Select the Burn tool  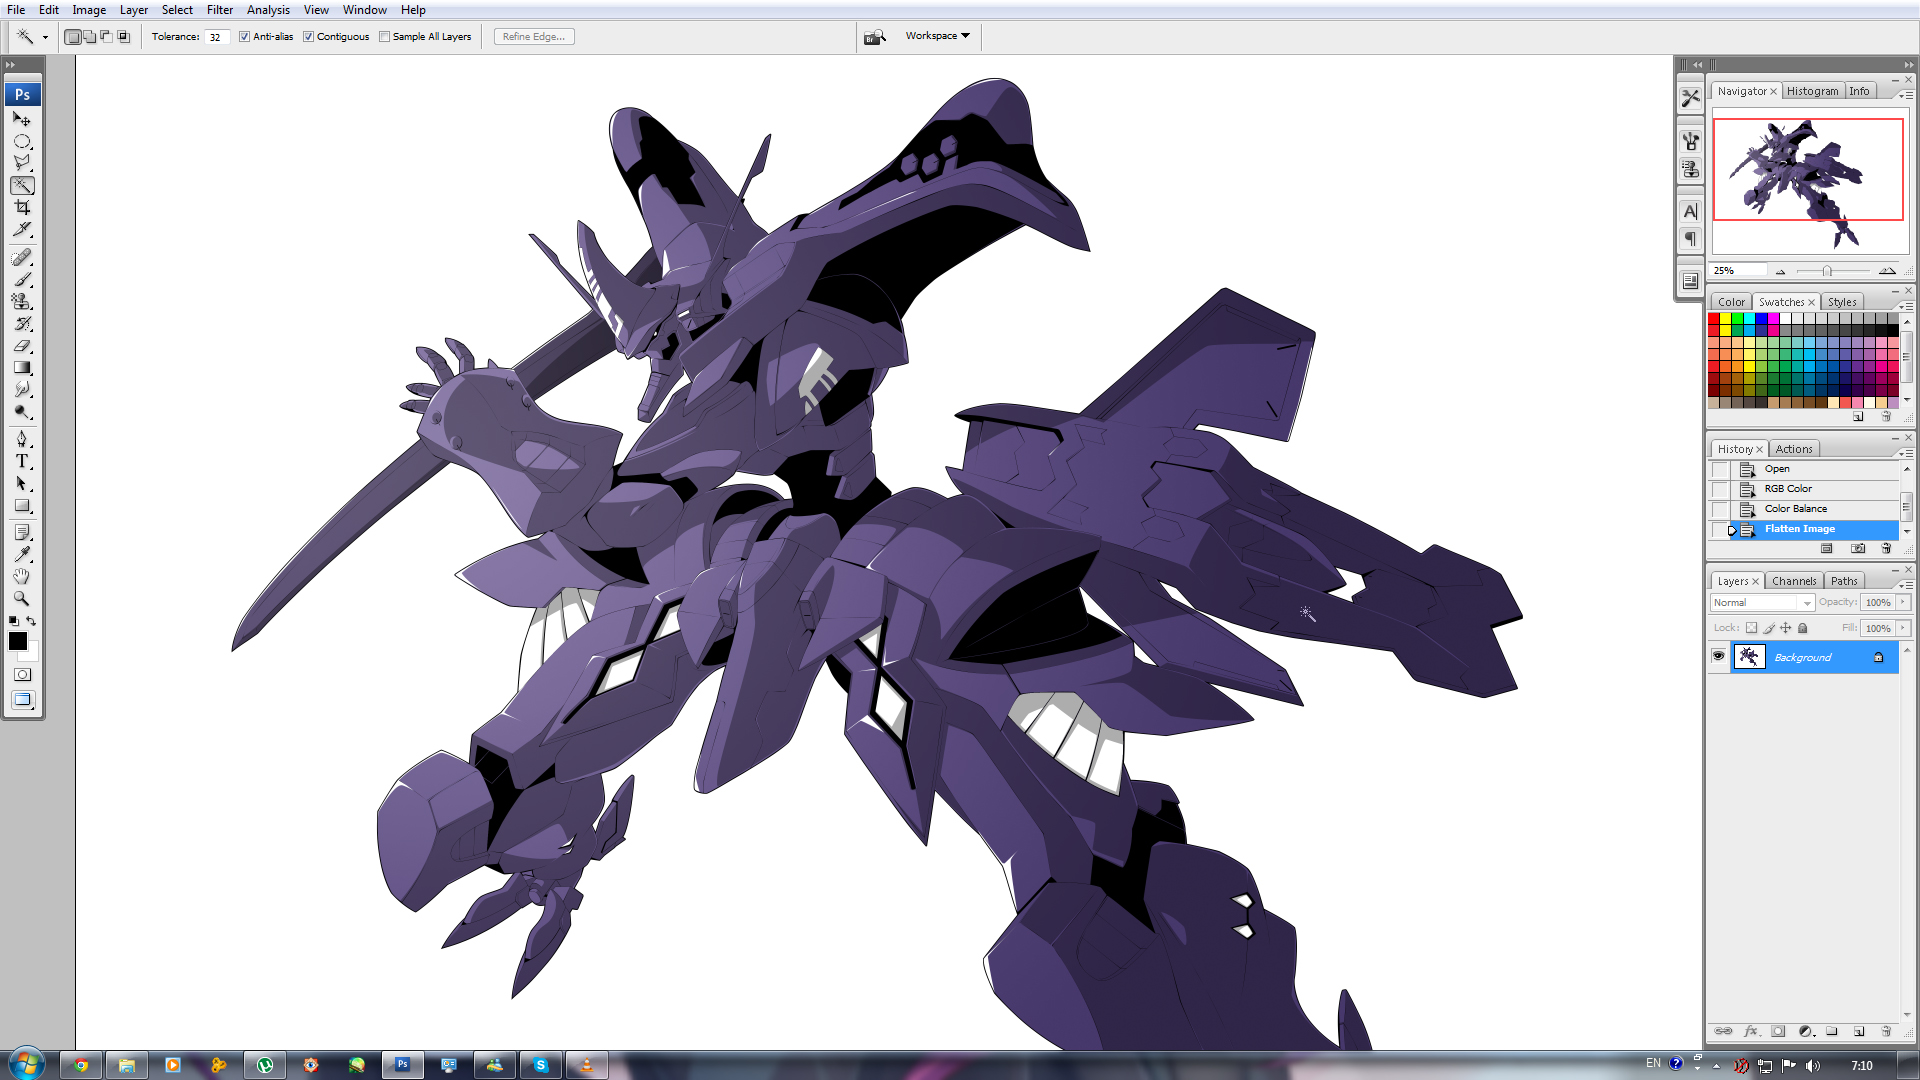click(x=21, y=411)
